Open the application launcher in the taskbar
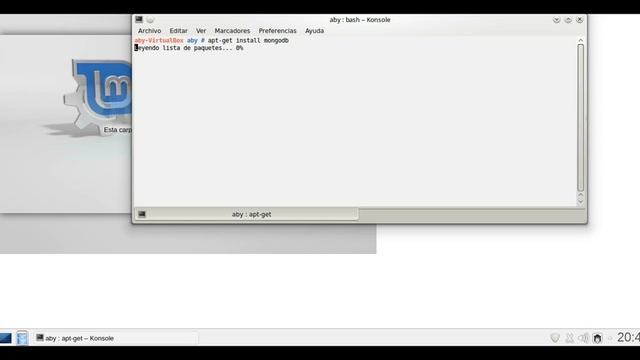The width and height of the screenshot is (640, 360). (x=5, y=338)
